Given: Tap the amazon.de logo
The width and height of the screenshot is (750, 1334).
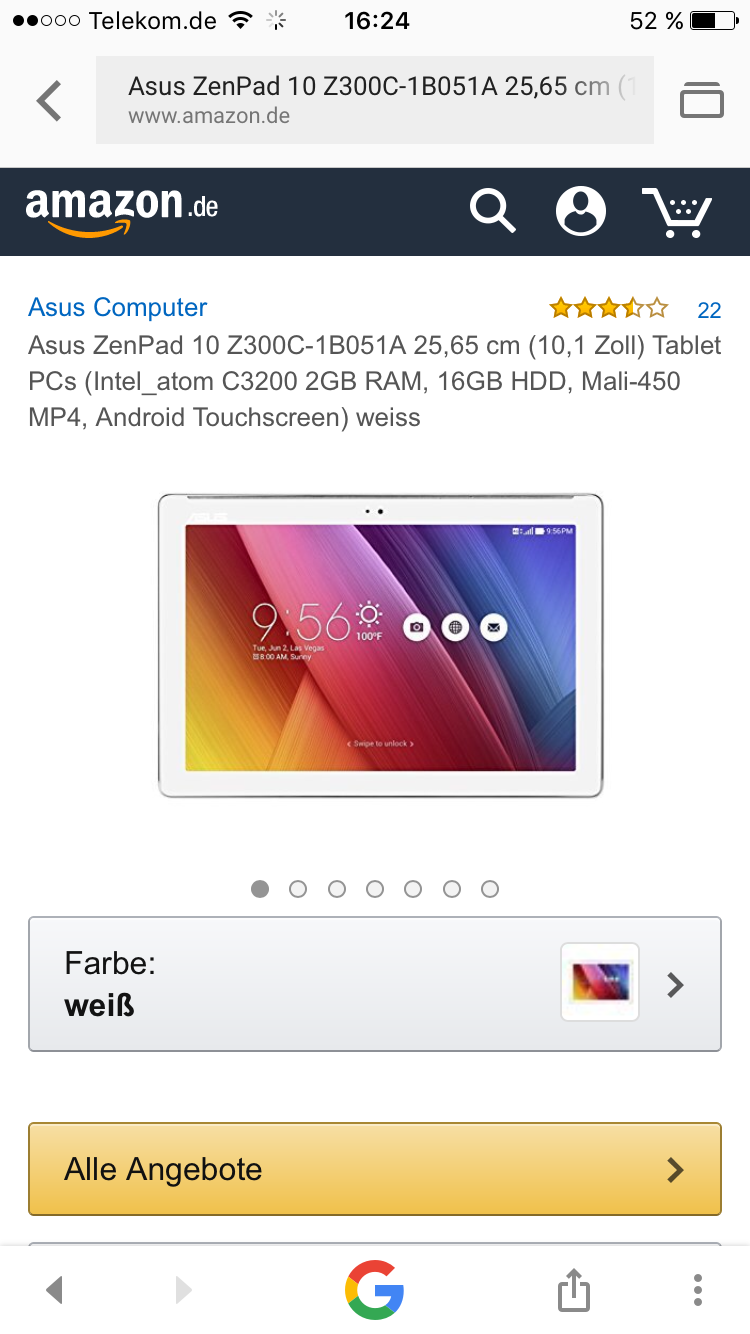Looking at the screenshot, I should tap(122, 211).
